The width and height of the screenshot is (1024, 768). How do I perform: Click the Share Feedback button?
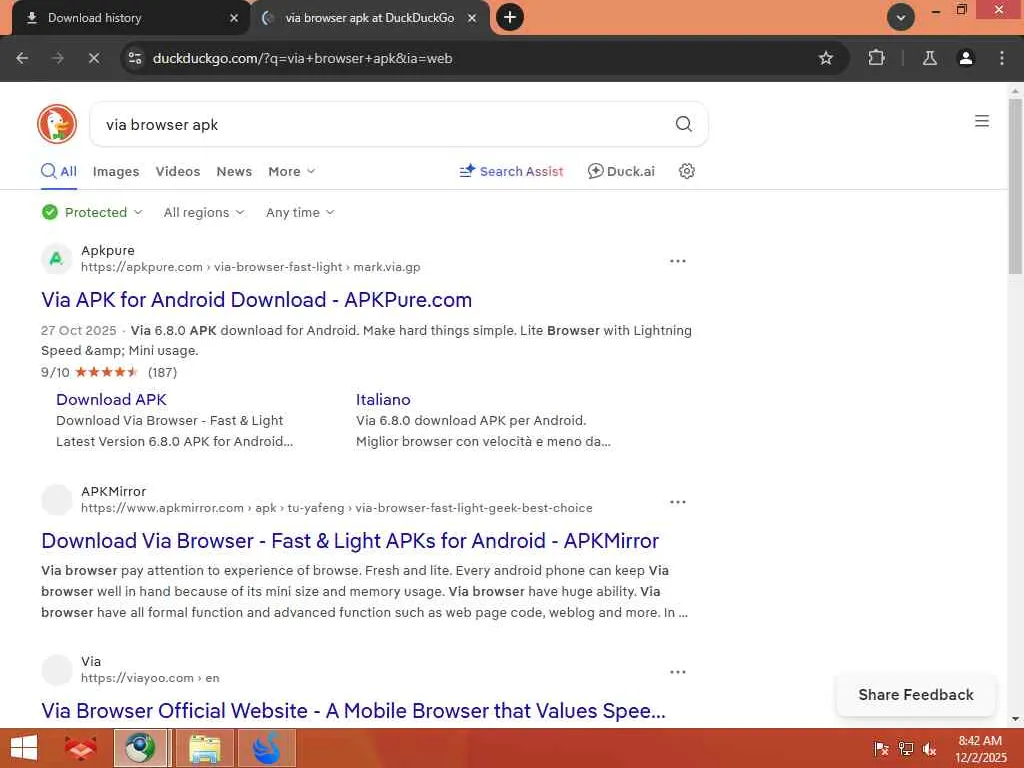pos(916,695)
